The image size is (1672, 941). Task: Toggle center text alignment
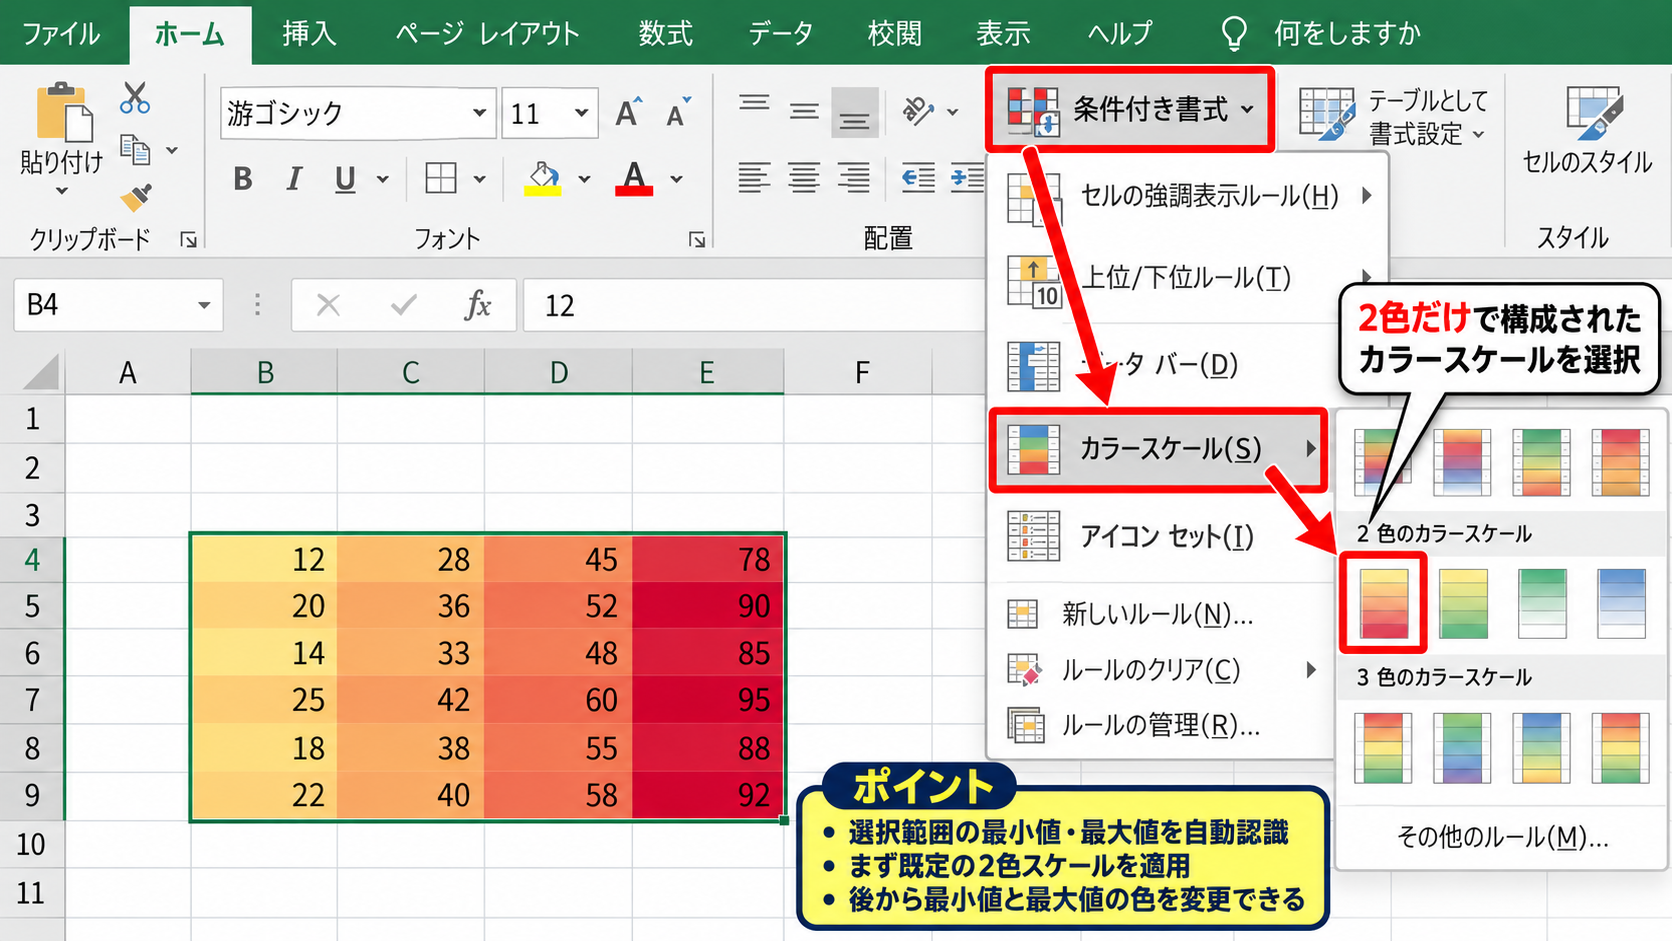804,178
